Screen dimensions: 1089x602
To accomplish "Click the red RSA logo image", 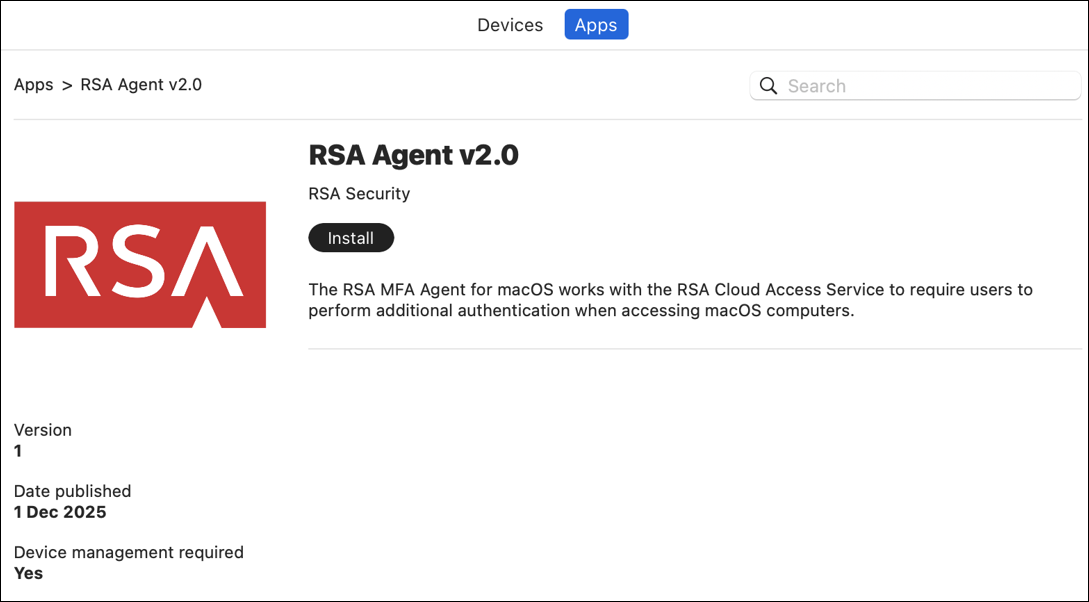I will [x=140, y=265].
